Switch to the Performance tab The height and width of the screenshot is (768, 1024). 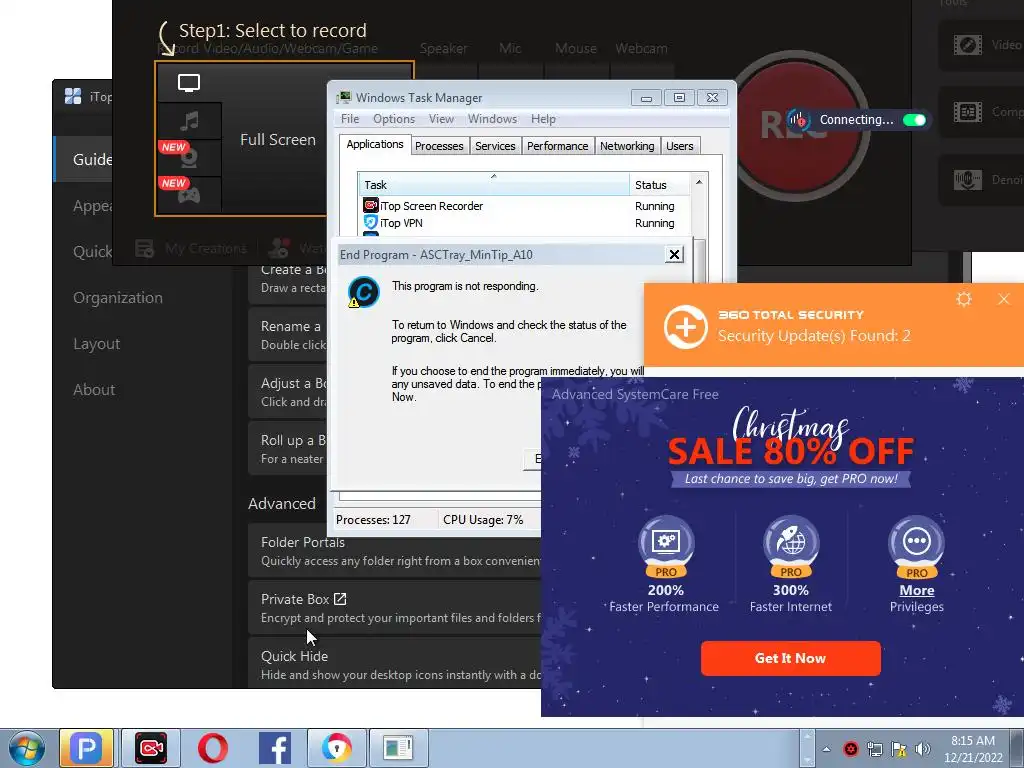click(x=558, y=146)
